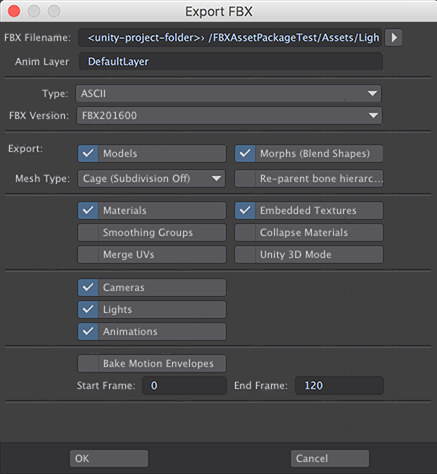Open the Mesh Type Cage dropdown

151,178
